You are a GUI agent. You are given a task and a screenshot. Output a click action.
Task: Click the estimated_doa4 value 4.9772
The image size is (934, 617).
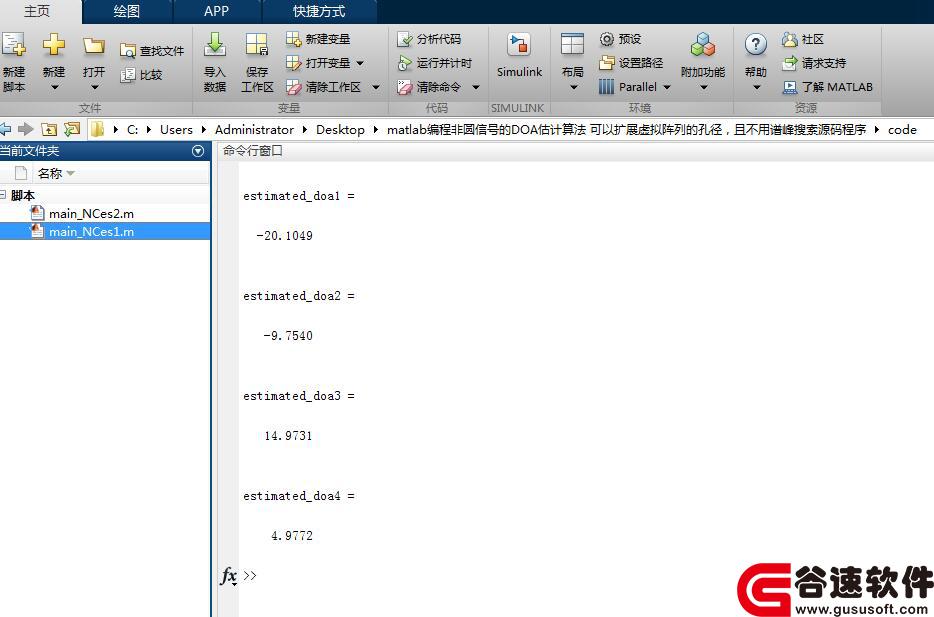coord(292,536)
